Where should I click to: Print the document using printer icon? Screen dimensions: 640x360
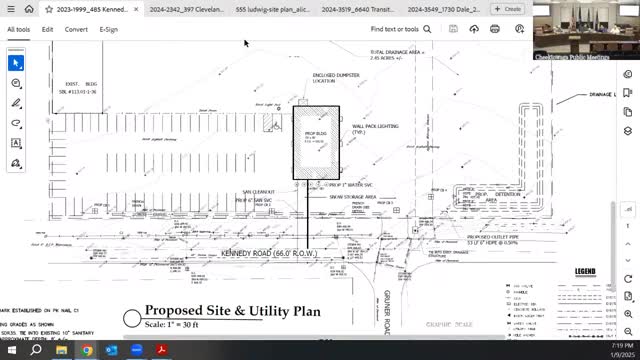pos(495,29)
